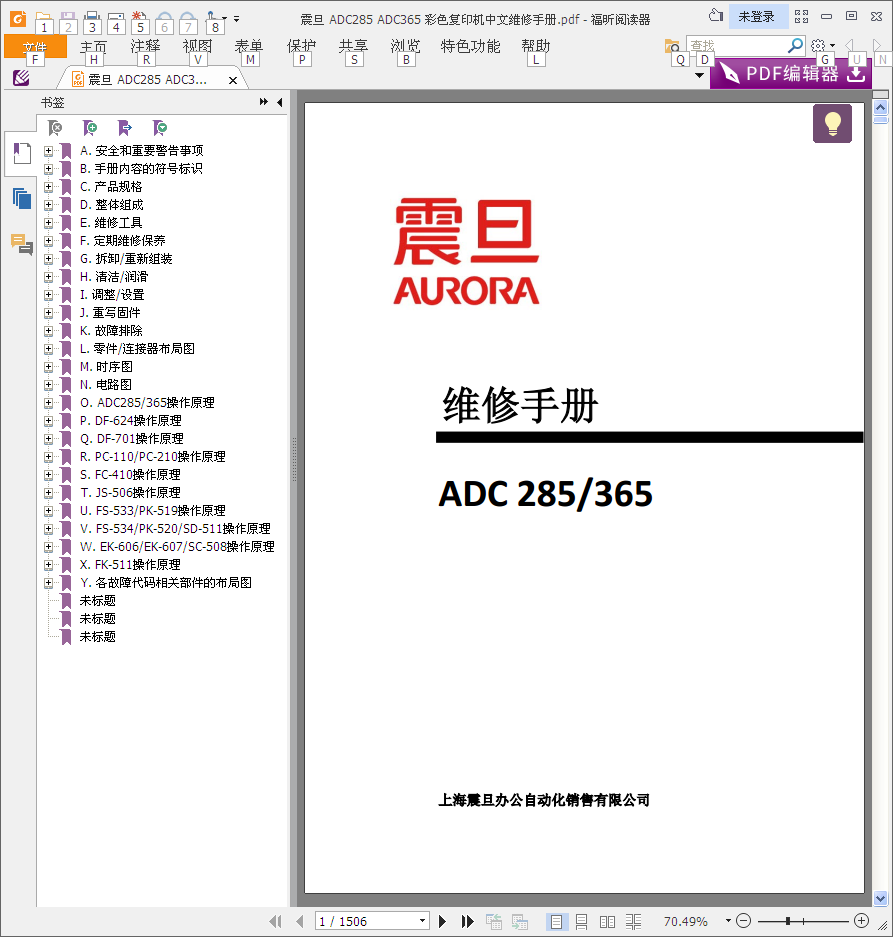893x937 pixels.
Task: Close the 震旦 ADC285 document tab
Action: [233, 80]
